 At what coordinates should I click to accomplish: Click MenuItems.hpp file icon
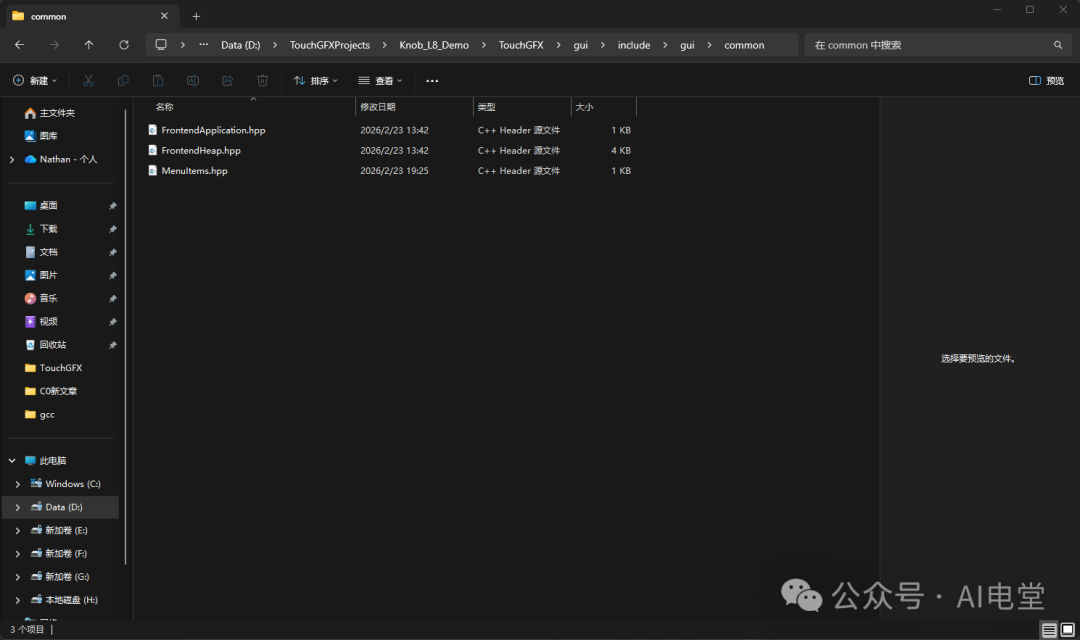click(x=153, y=171)
